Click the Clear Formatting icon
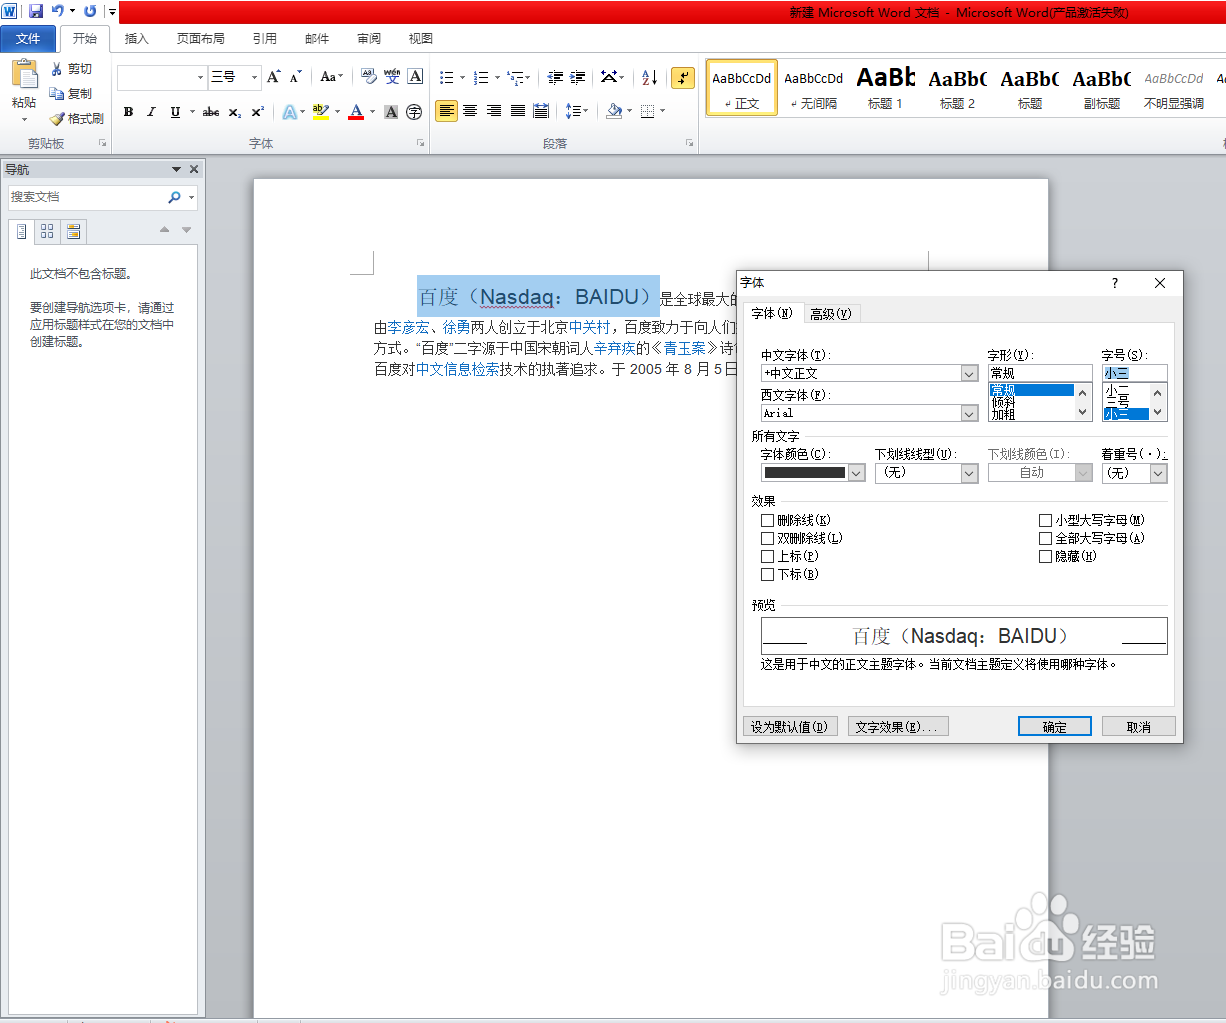This screenshot has height=1023, width=1226. tap(368, 77)
